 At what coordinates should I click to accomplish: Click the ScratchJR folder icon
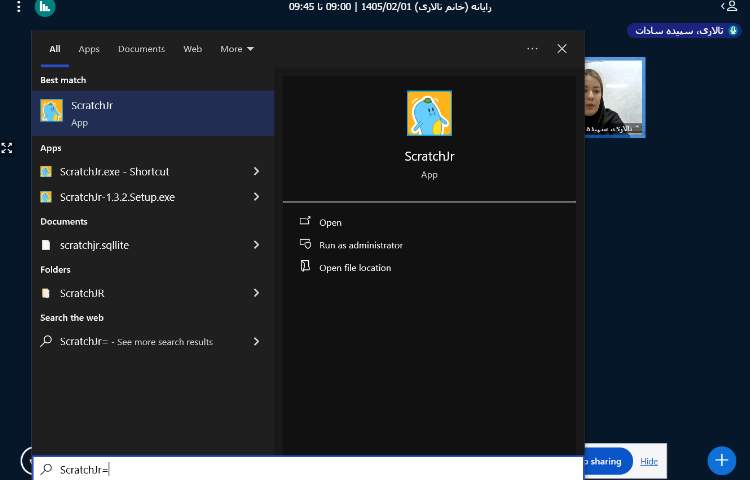(x=46, y=293)
